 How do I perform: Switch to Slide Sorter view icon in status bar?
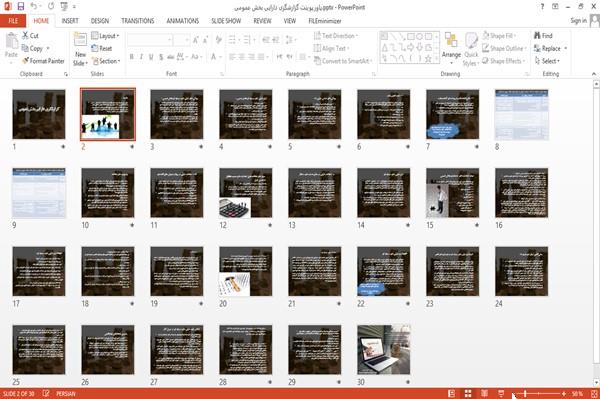tap(468, 394)
